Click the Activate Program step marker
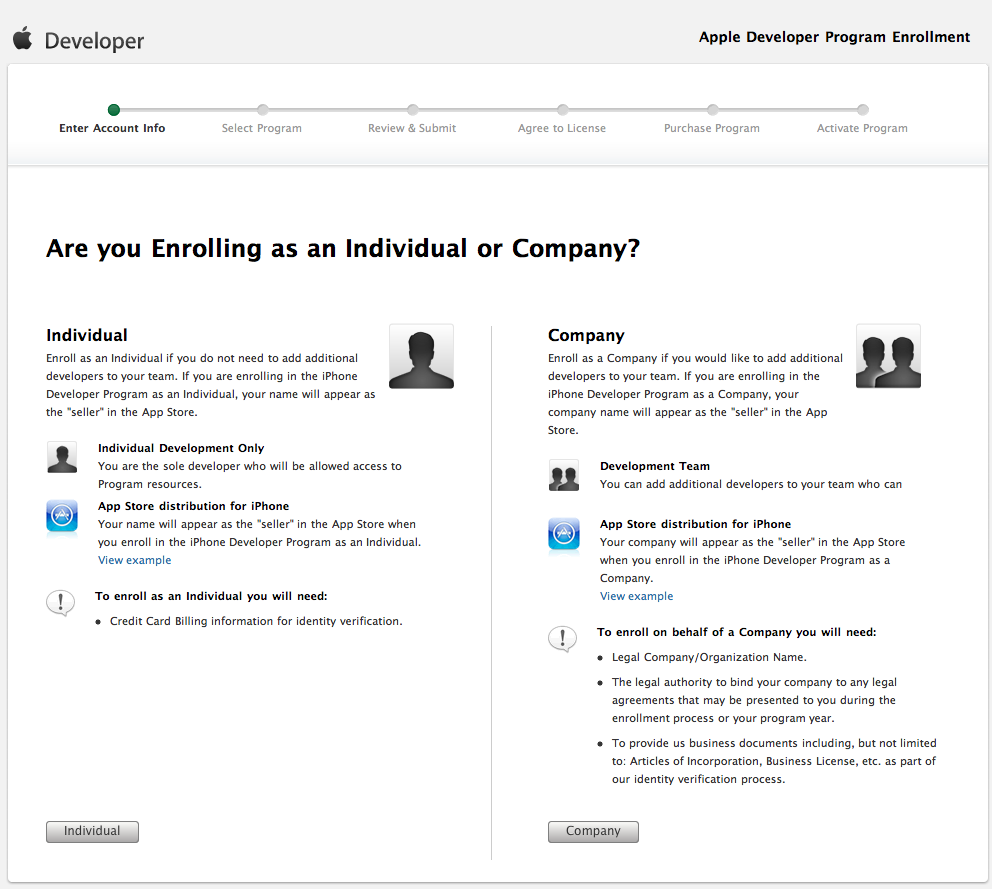Viewport: 992px width, 889px height. (862, 110)
